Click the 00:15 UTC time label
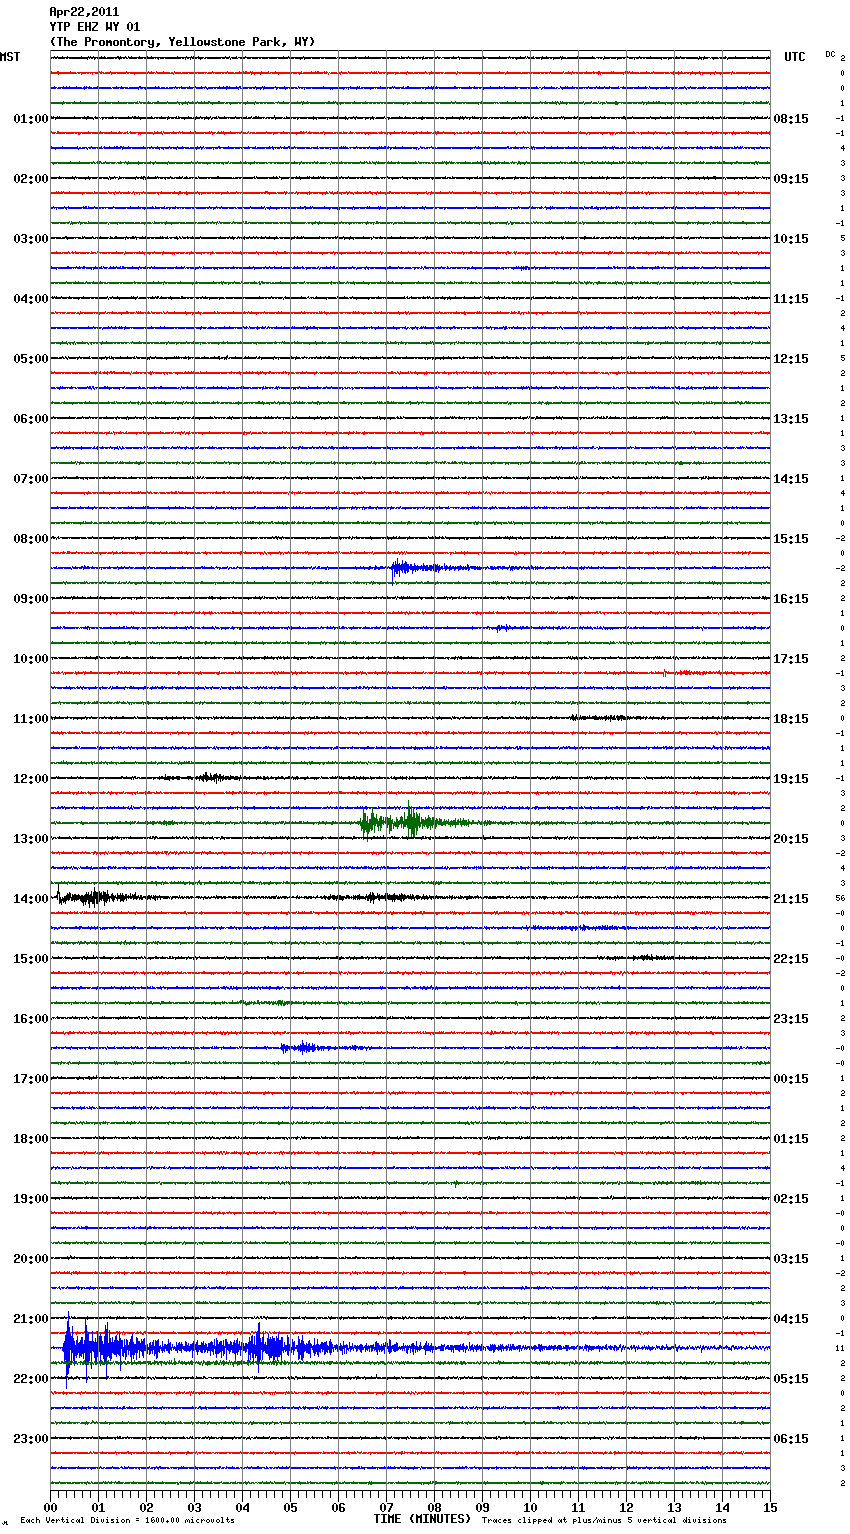Image resolution: width=850 pixels, height=1534 pixels. click(x=791, y=1079)
